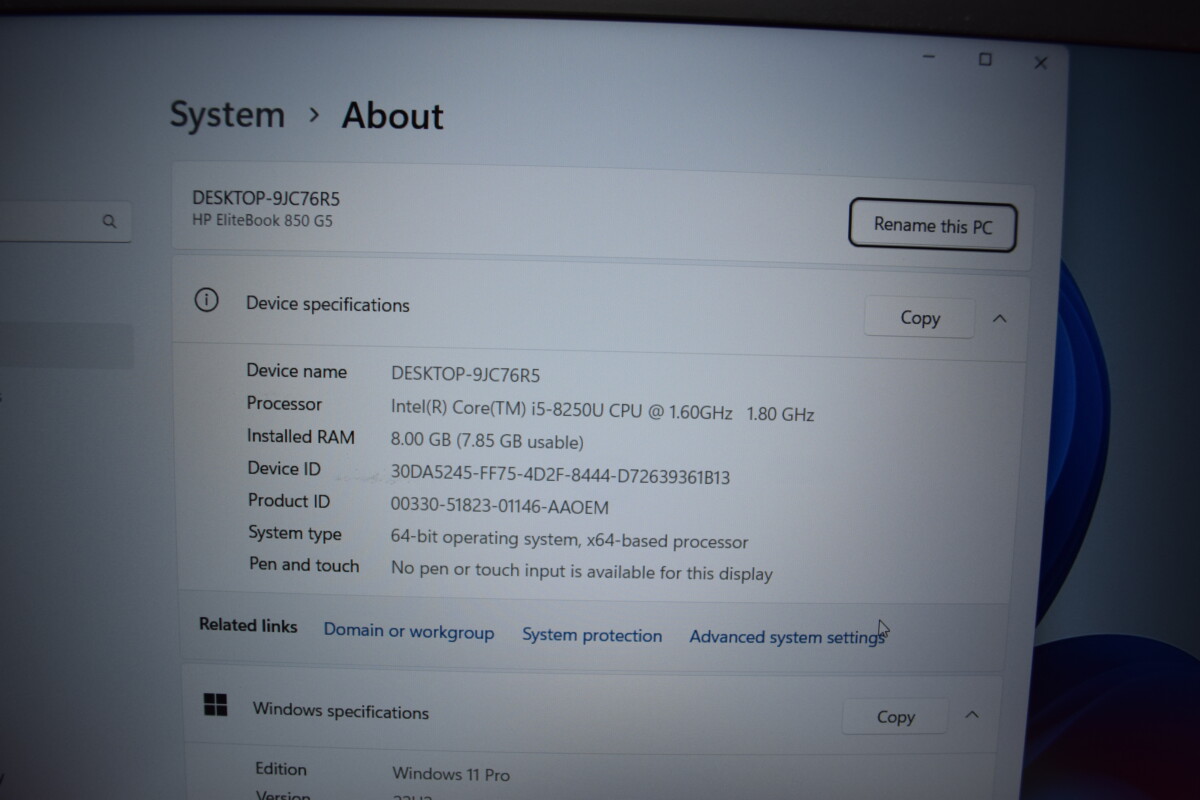Click the Rename this PC button

(x=932, y=226)
